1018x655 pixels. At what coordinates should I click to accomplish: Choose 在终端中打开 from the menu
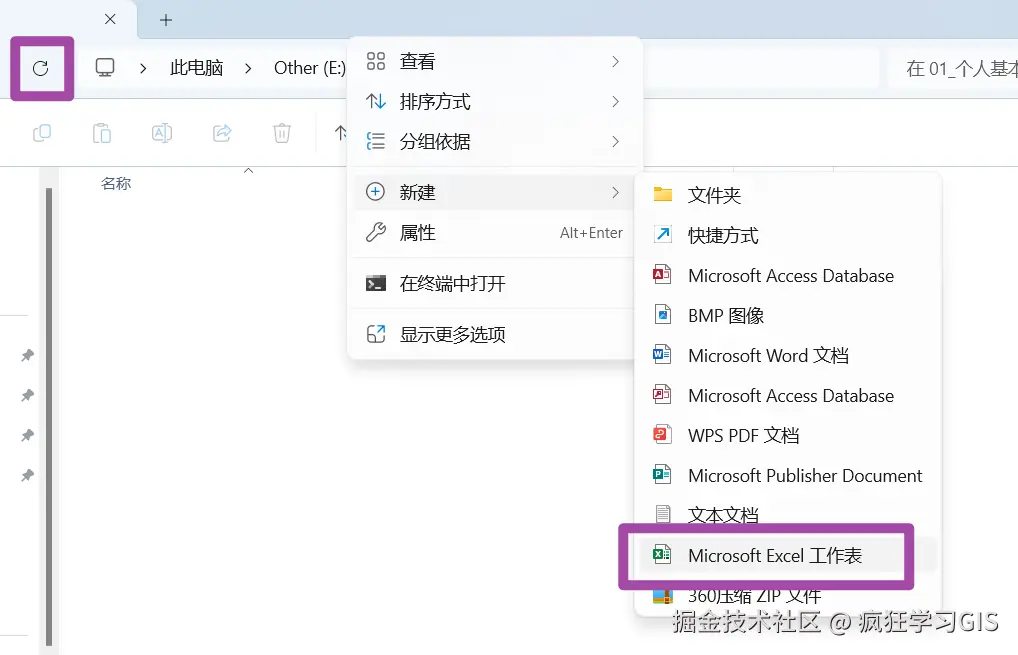494,283
